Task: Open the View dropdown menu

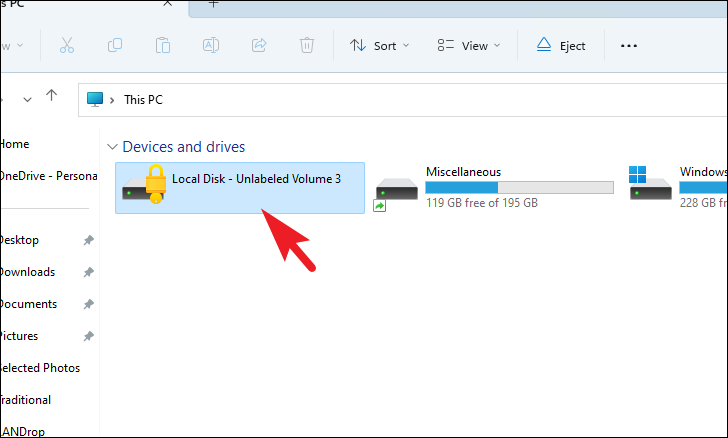Action: point(469,46)
